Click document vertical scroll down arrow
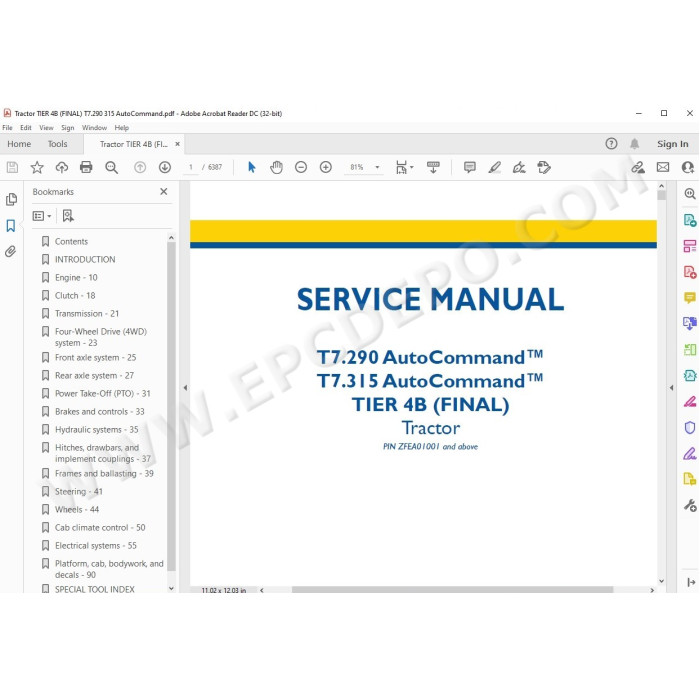Screen dimensions: 700x700 point(662,581)
